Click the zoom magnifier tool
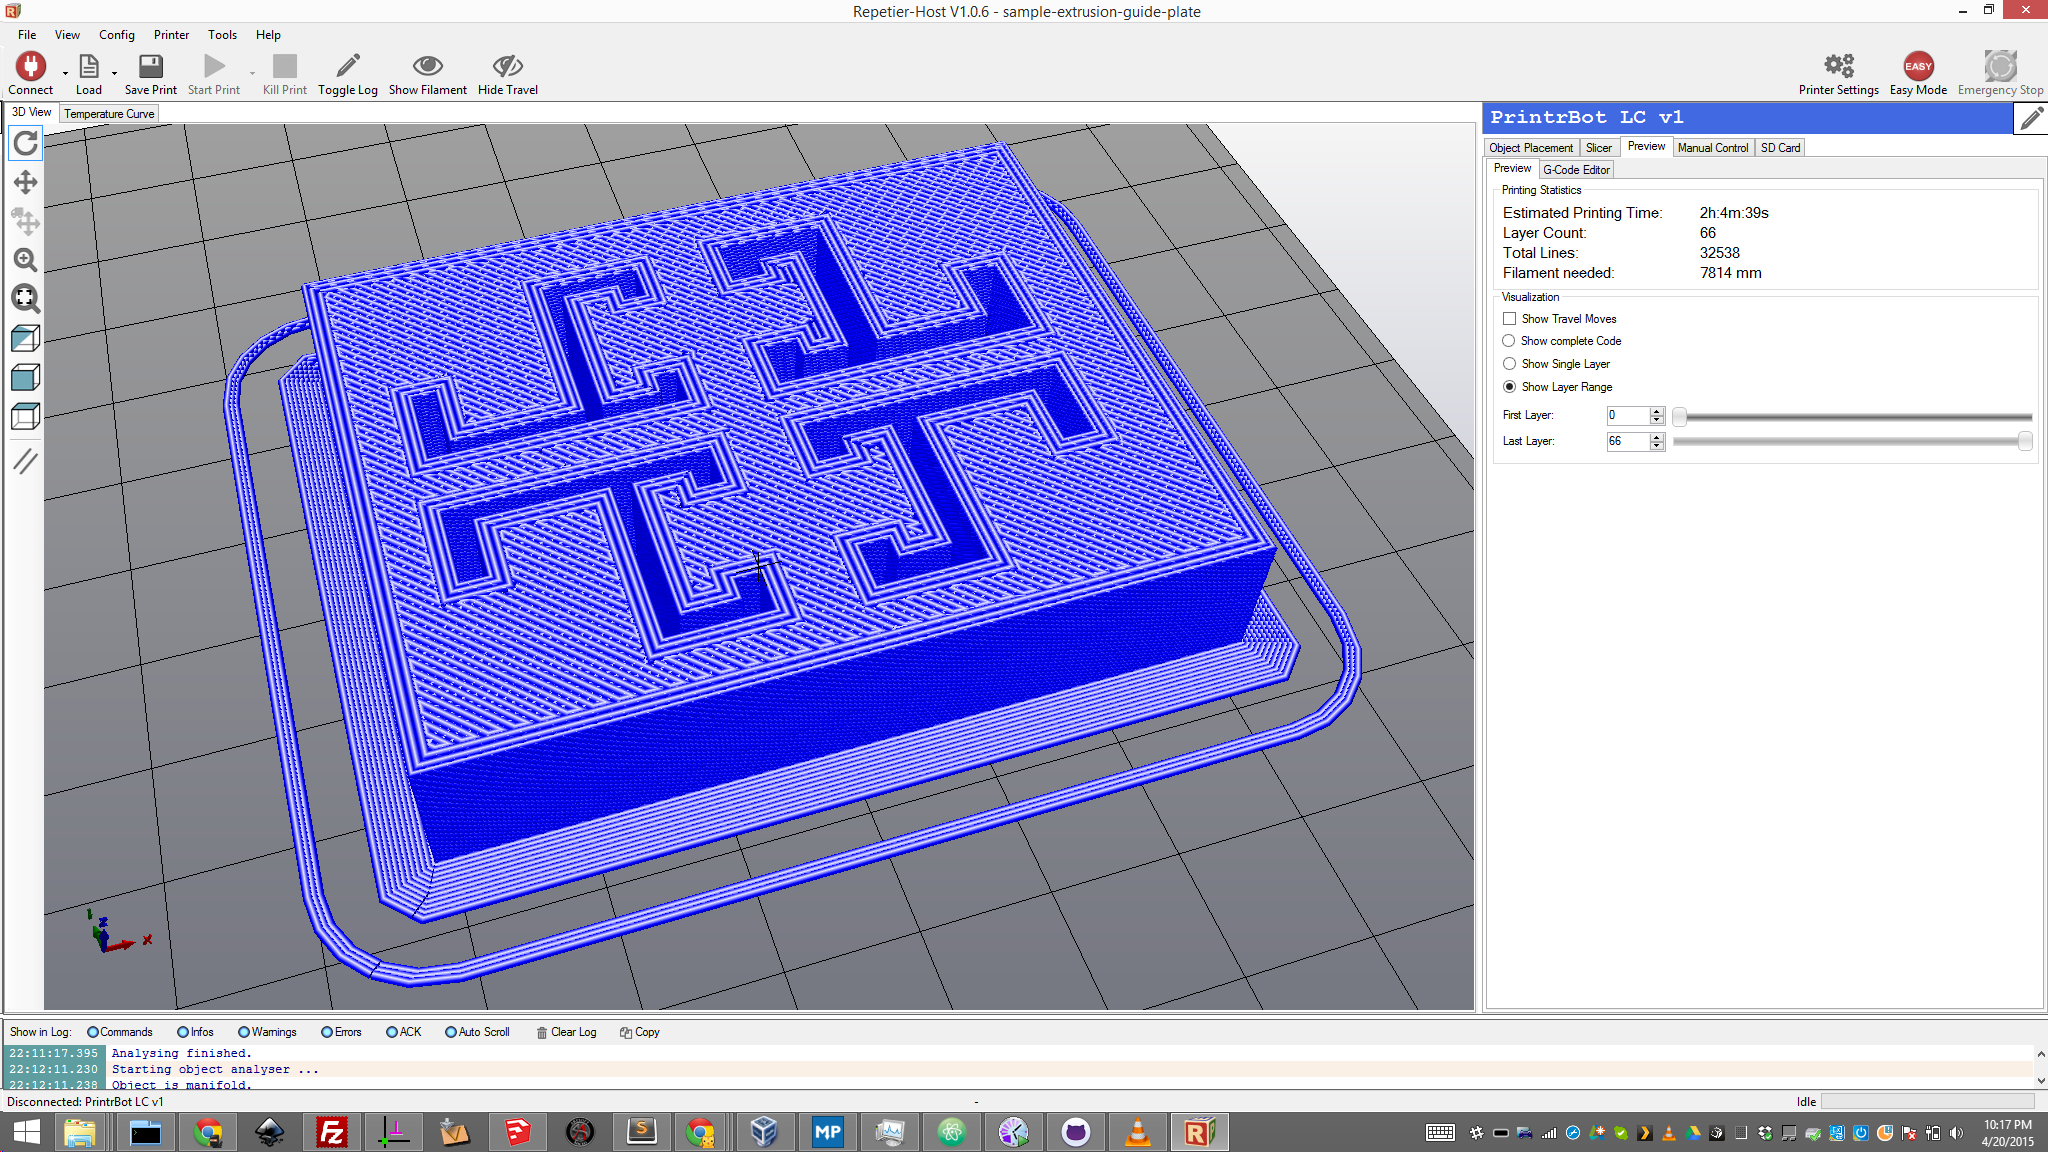This screenshot has width=2048, height=1152. [25, 260]
